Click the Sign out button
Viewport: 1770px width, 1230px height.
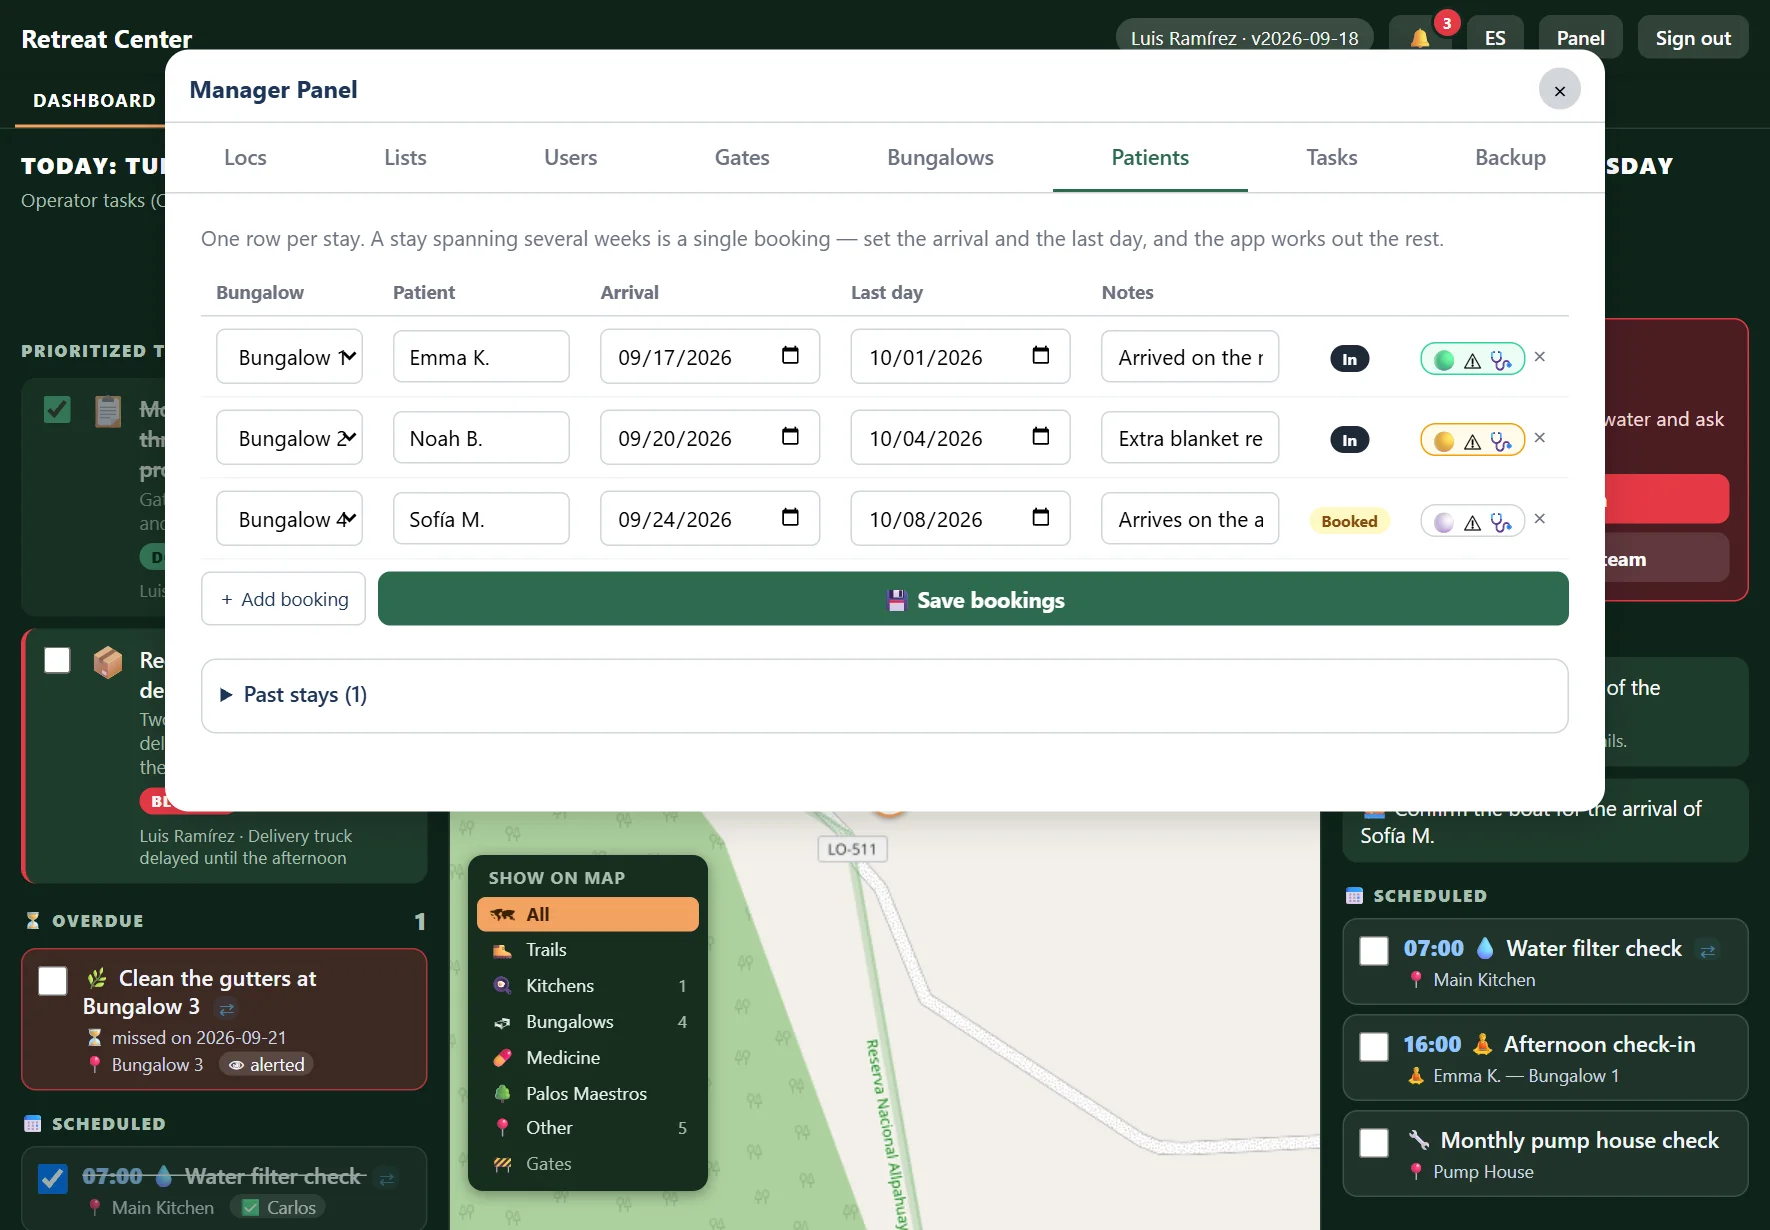[1692, 38]
